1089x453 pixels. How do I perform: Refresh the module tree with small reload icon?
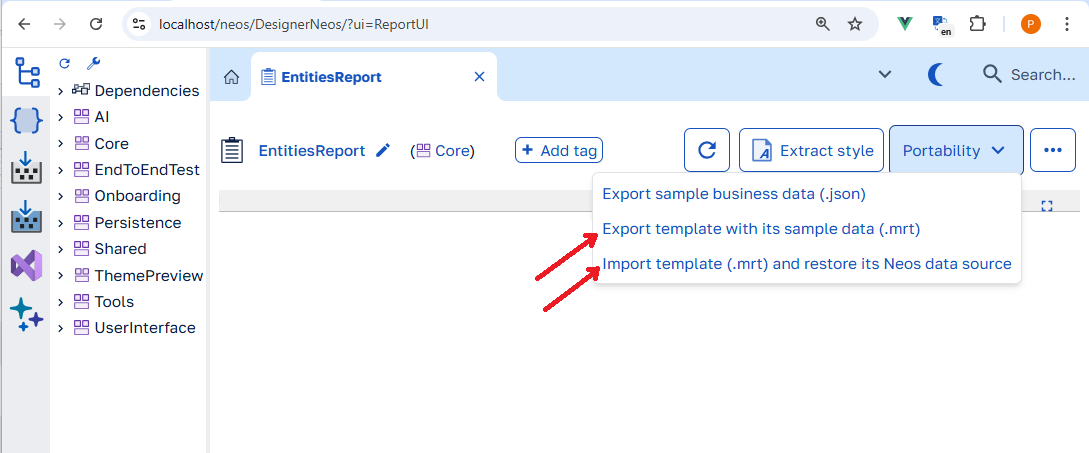[65, 64]
